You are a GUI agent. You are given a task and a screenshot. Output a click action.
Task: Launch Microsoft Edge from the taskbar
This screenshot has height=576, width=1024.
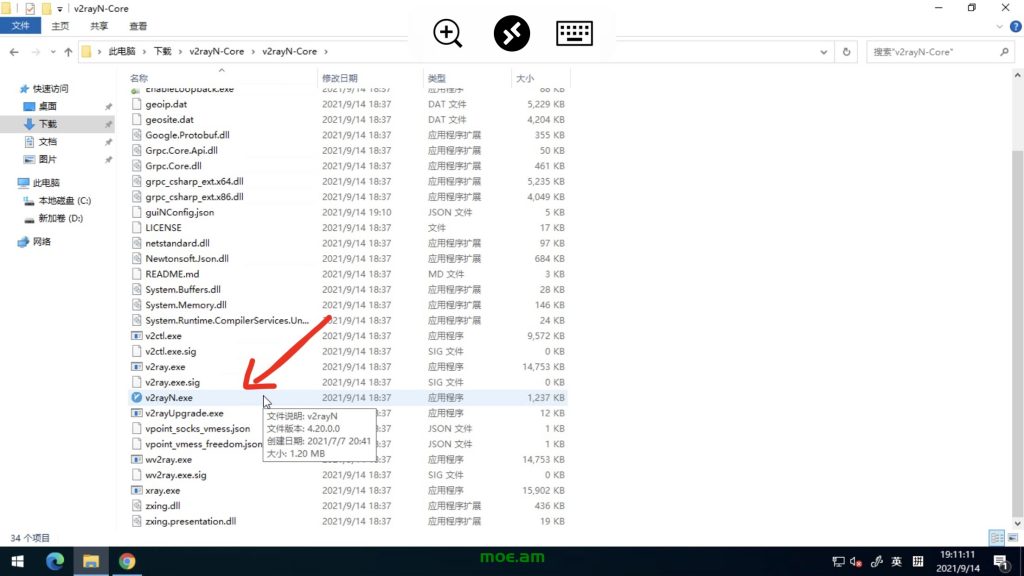(54, 561)
